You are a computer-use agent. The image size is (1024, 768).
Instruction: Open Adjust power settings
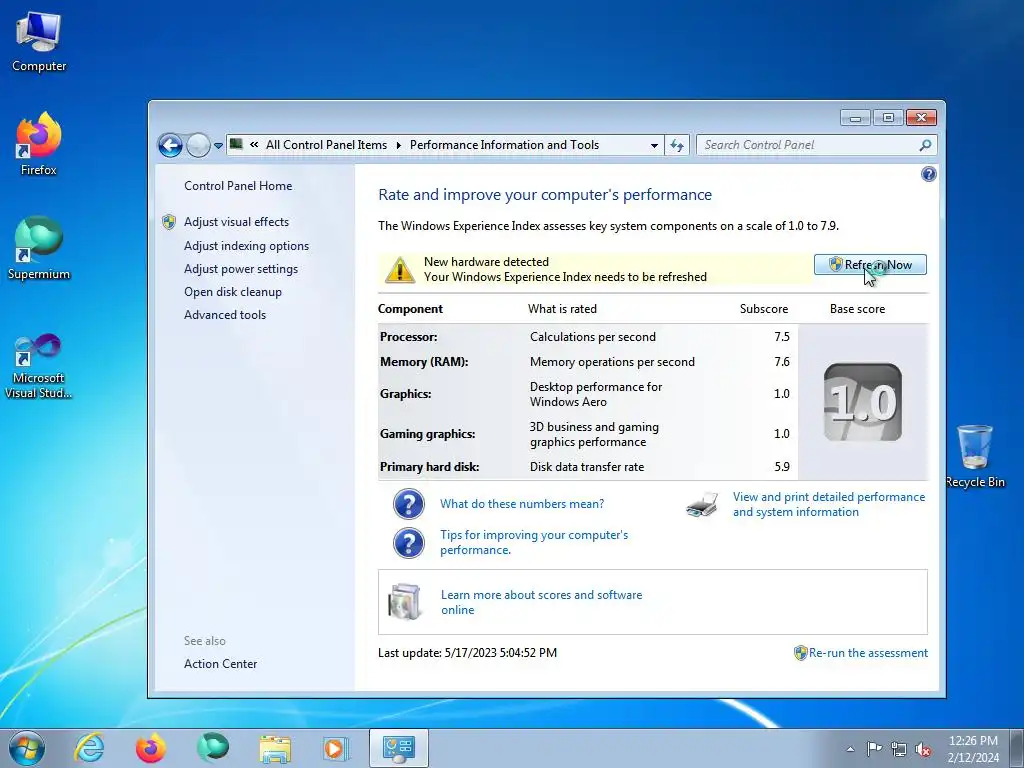coord(240,268)
